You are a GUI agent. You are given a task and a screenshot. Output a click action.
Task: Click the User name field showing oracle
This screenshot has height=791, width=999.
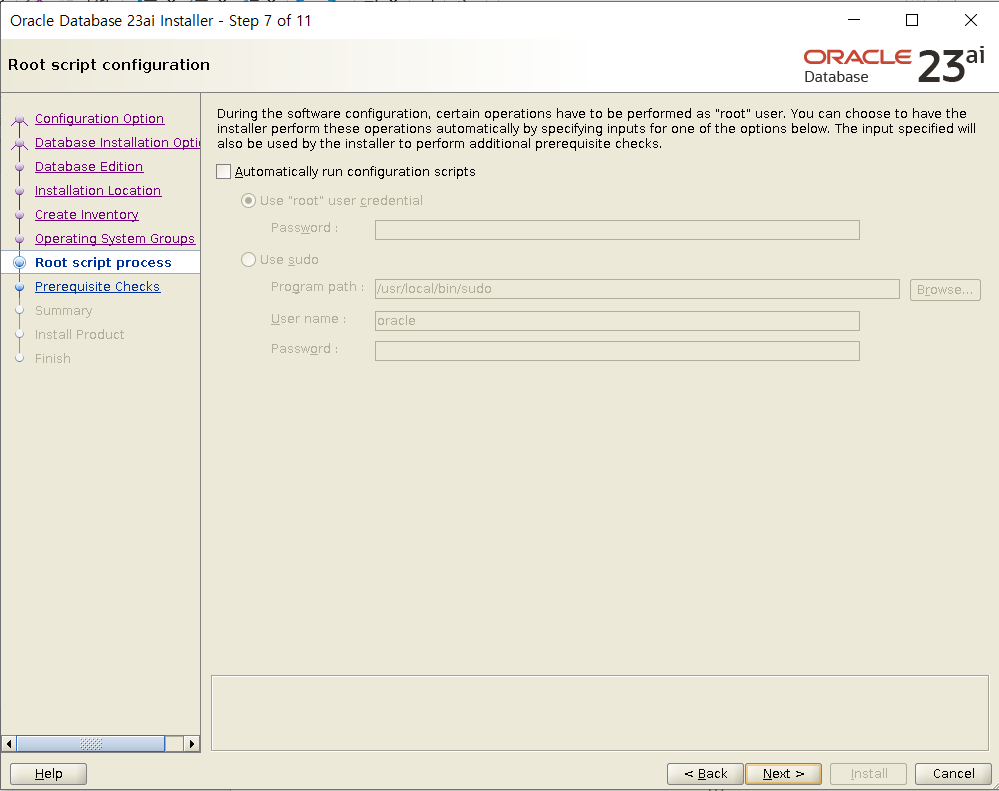pos(617,320)
